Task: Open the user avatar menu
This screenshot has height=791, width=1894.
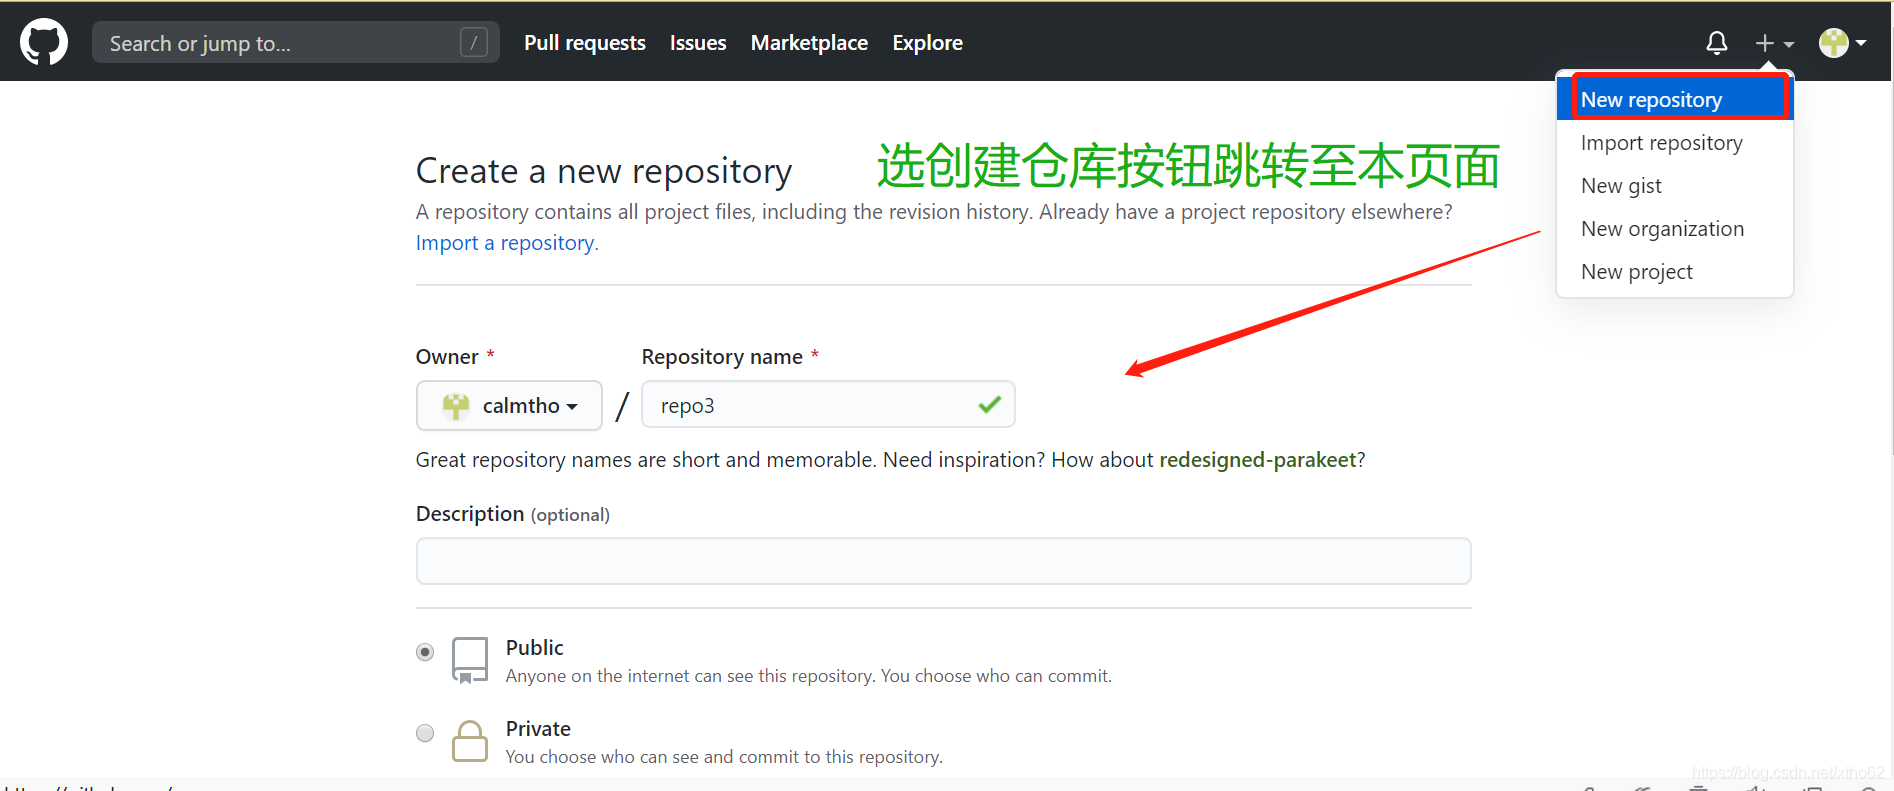Action: point(1842,43)
